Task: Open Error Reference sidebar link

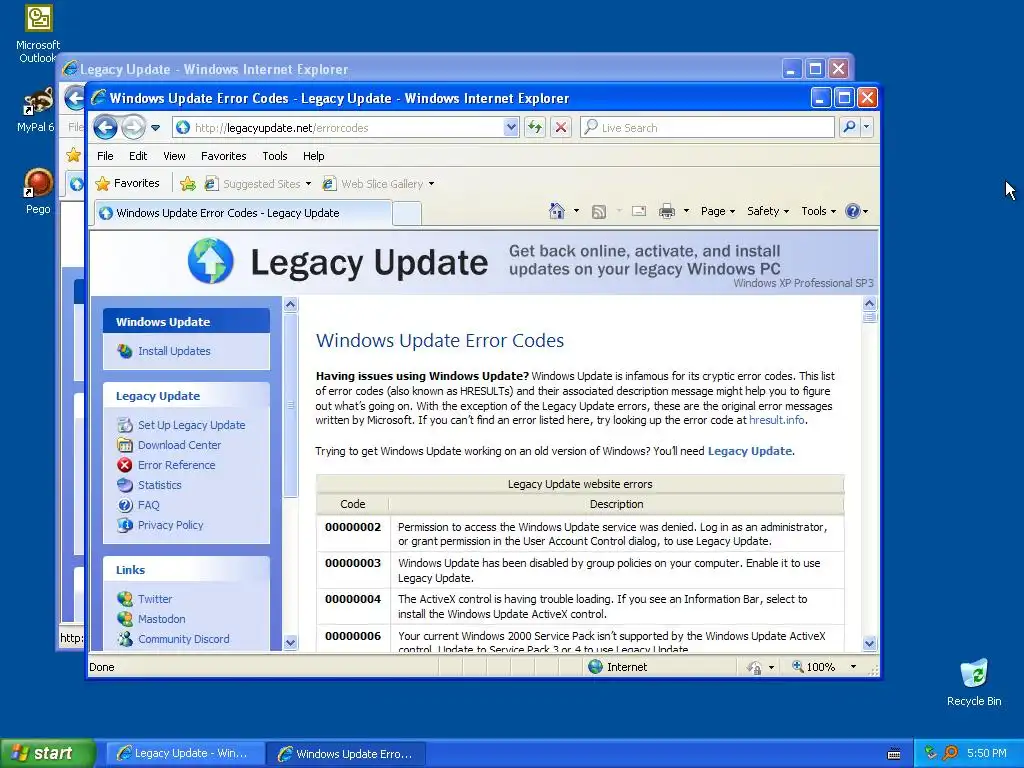Action: tap(176, 465)
